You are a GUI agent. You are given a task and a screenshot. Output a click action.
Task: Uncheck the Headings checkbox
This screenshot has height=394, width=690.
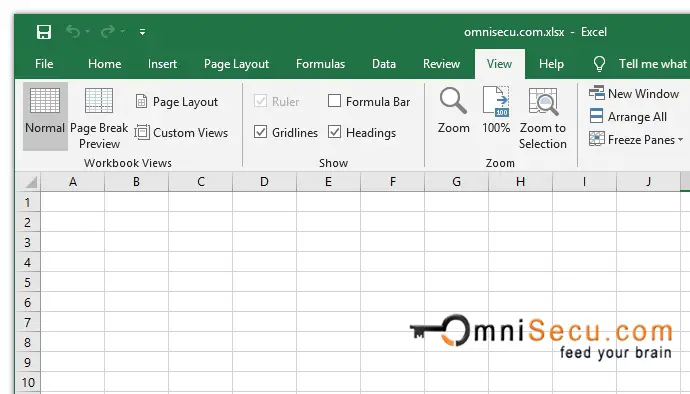(x=334, y=132)
